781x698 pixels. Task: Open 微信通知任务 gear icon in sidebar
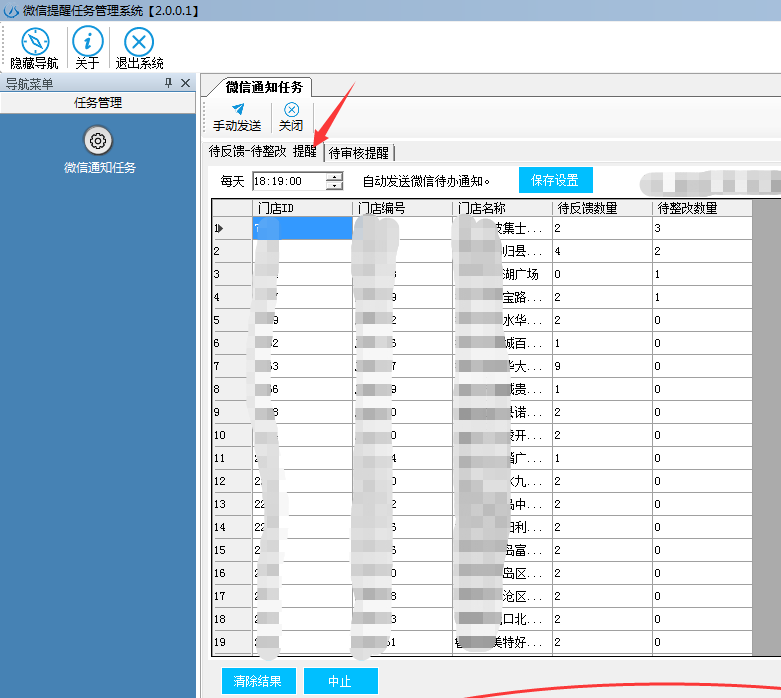pos(99,141)
